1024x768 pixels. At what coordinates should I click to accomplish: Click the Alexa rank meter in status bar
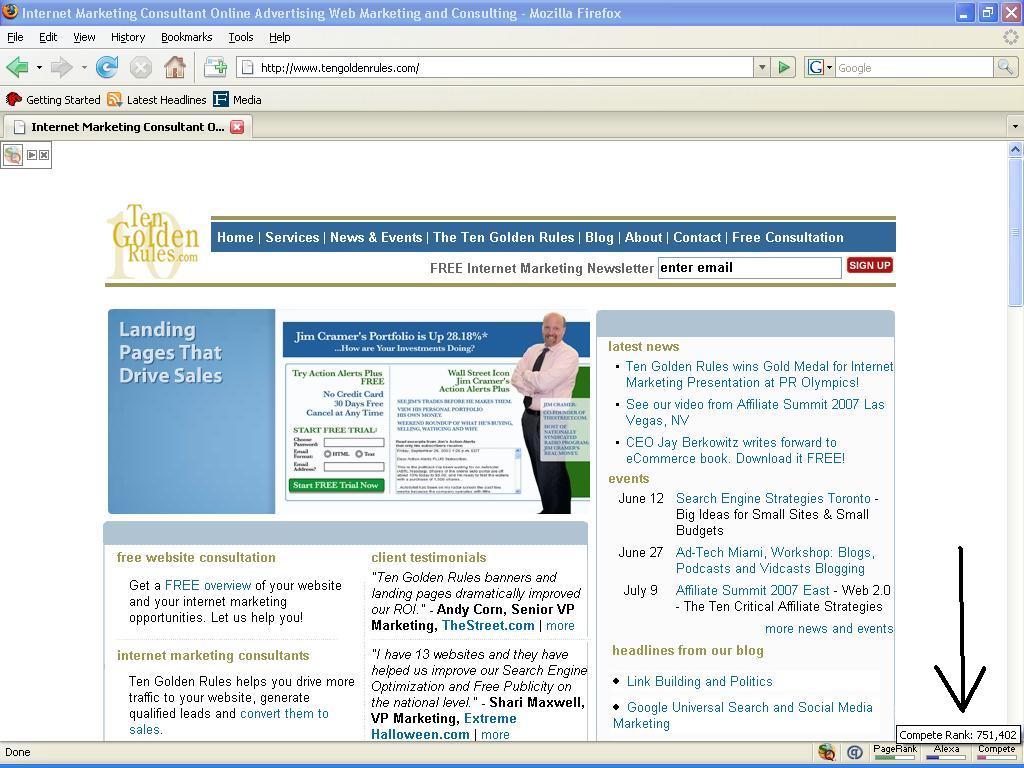946,752
